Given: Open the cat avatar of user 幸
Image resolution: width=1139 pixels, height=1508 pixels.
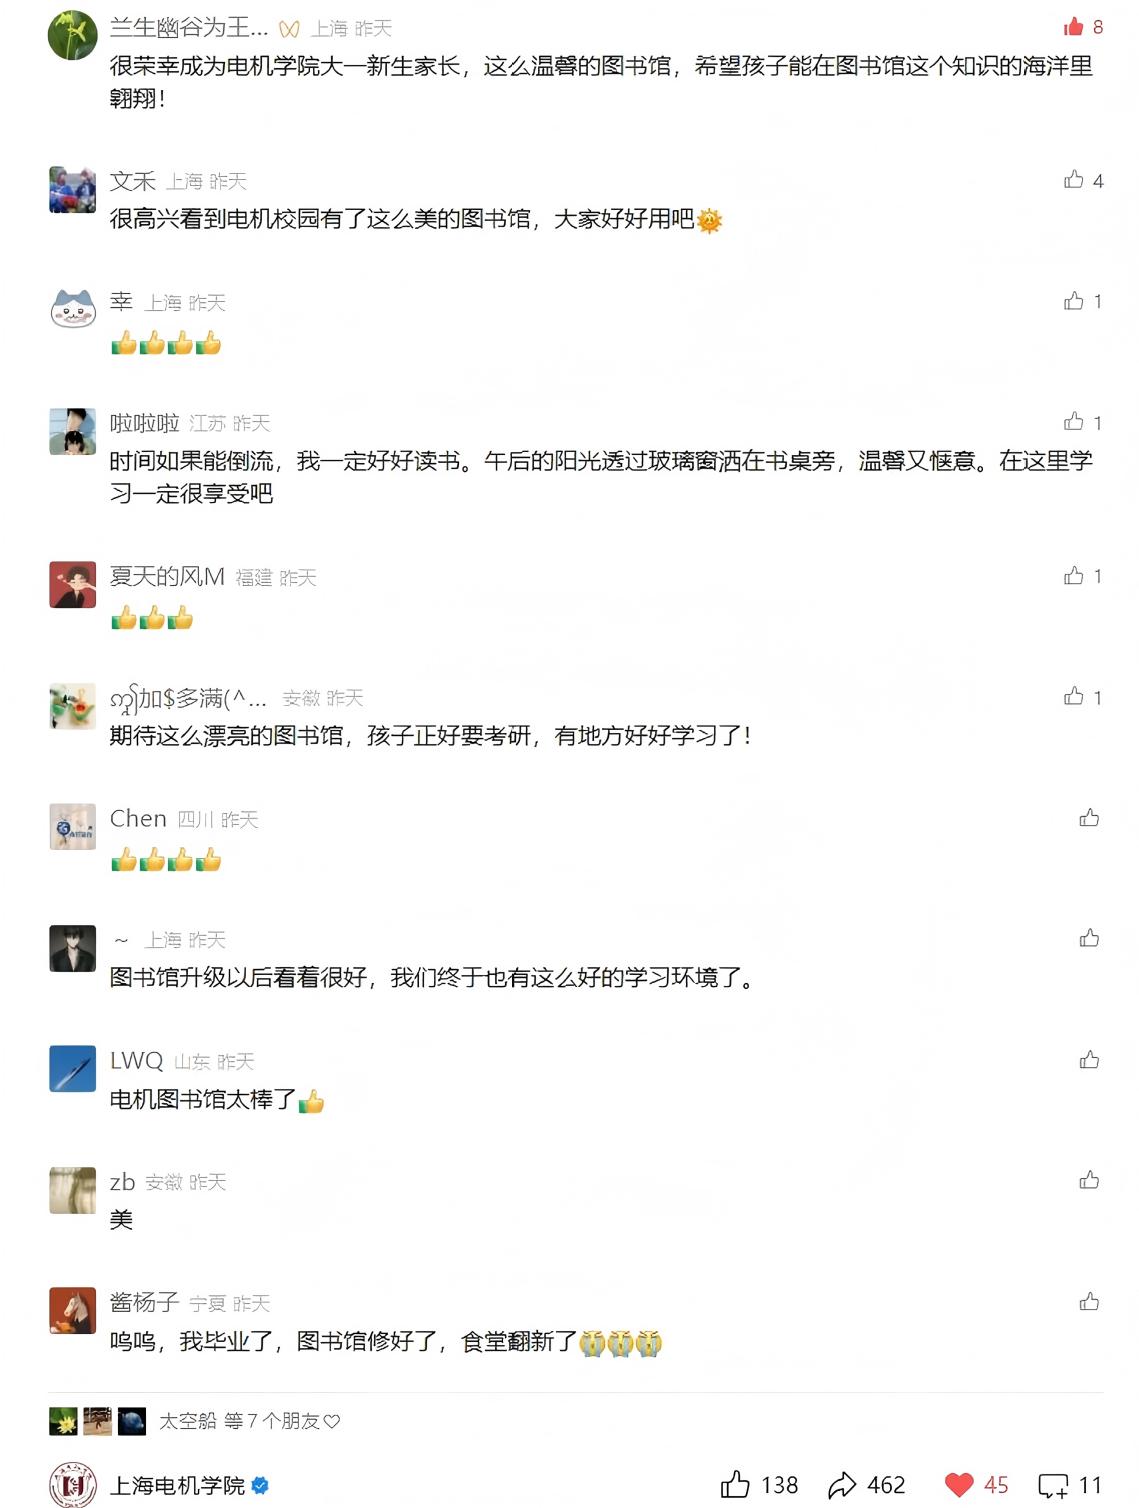Looking at the screenshot, I should click(x=73, y=309).
